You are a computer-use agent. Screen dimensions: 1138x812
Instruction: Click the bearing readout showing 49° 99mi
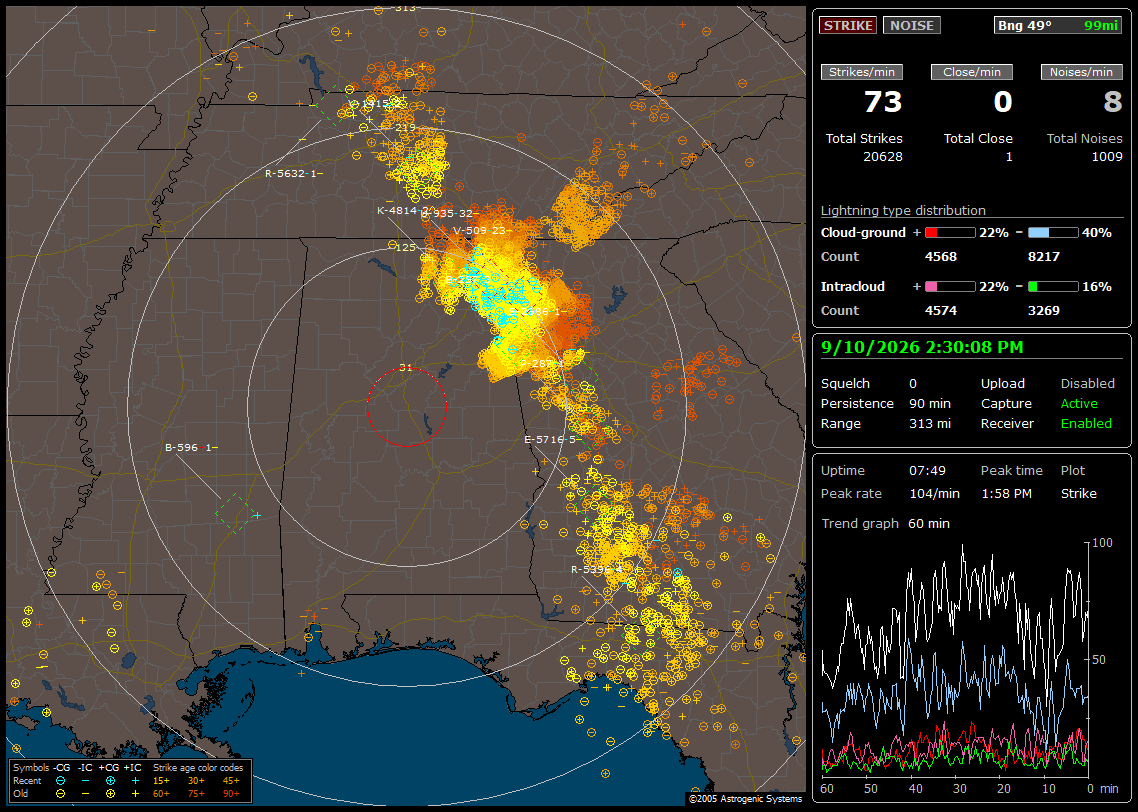click(1058, 25)
